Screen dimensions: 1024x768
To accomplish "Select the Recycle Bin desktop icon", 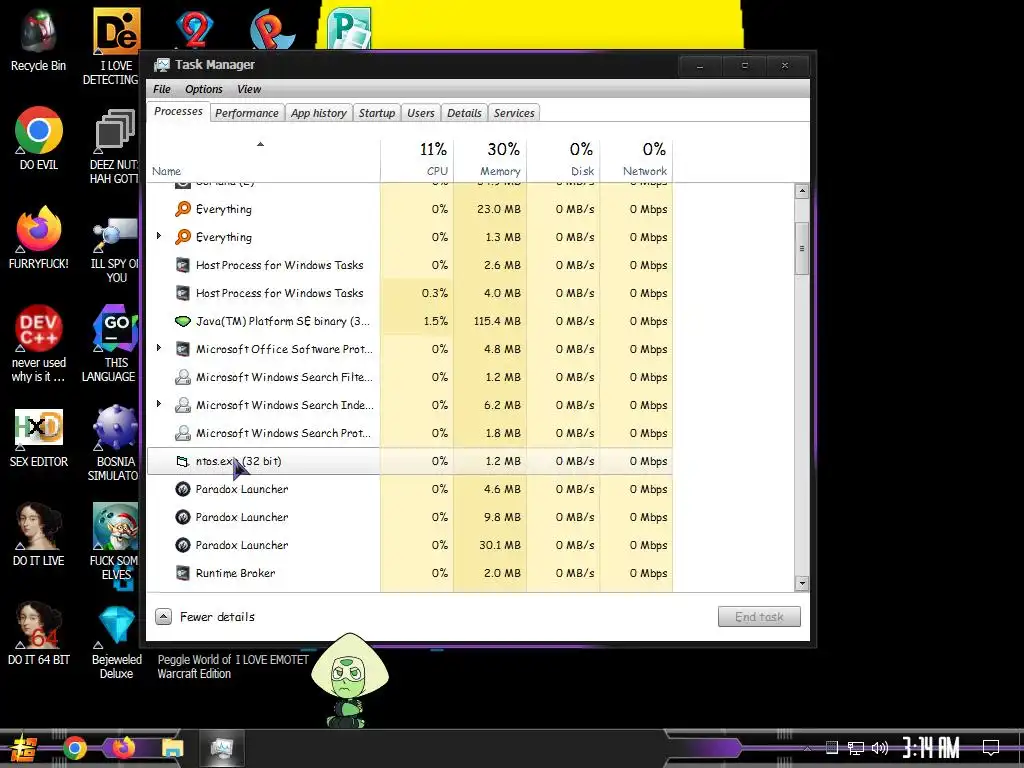I will (x=38, y=31).
